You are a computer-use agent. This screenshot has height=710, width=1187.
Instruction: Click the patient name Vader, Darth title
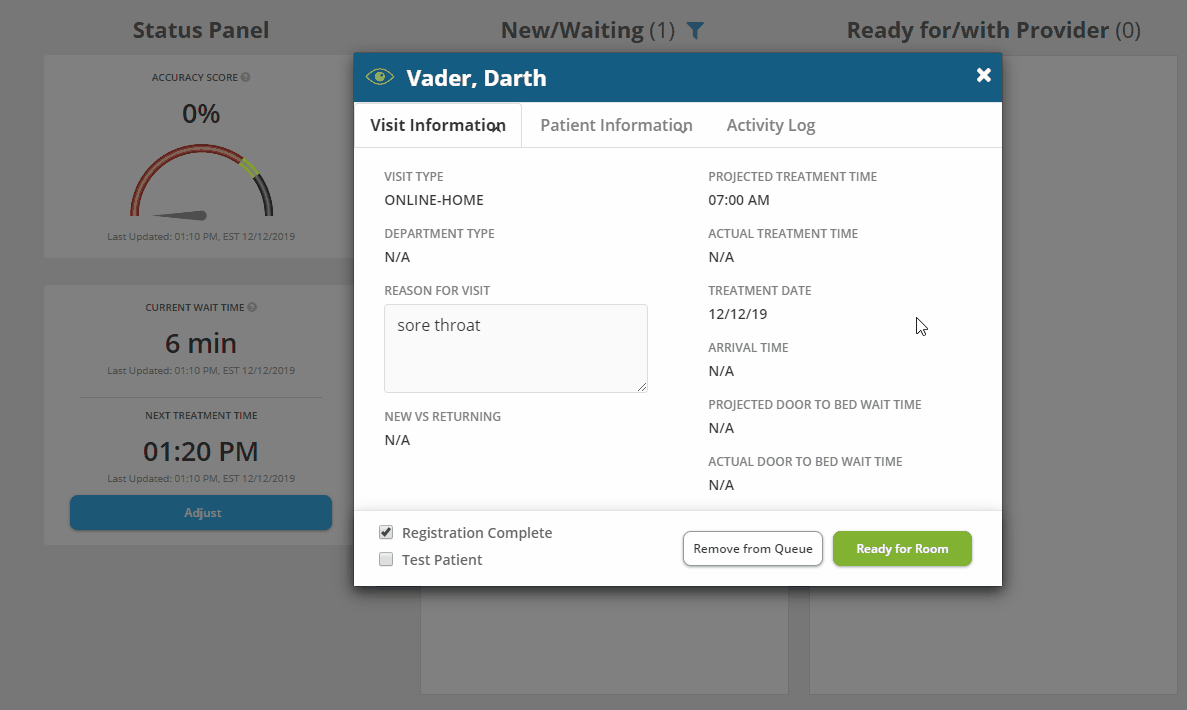[476, 78]
